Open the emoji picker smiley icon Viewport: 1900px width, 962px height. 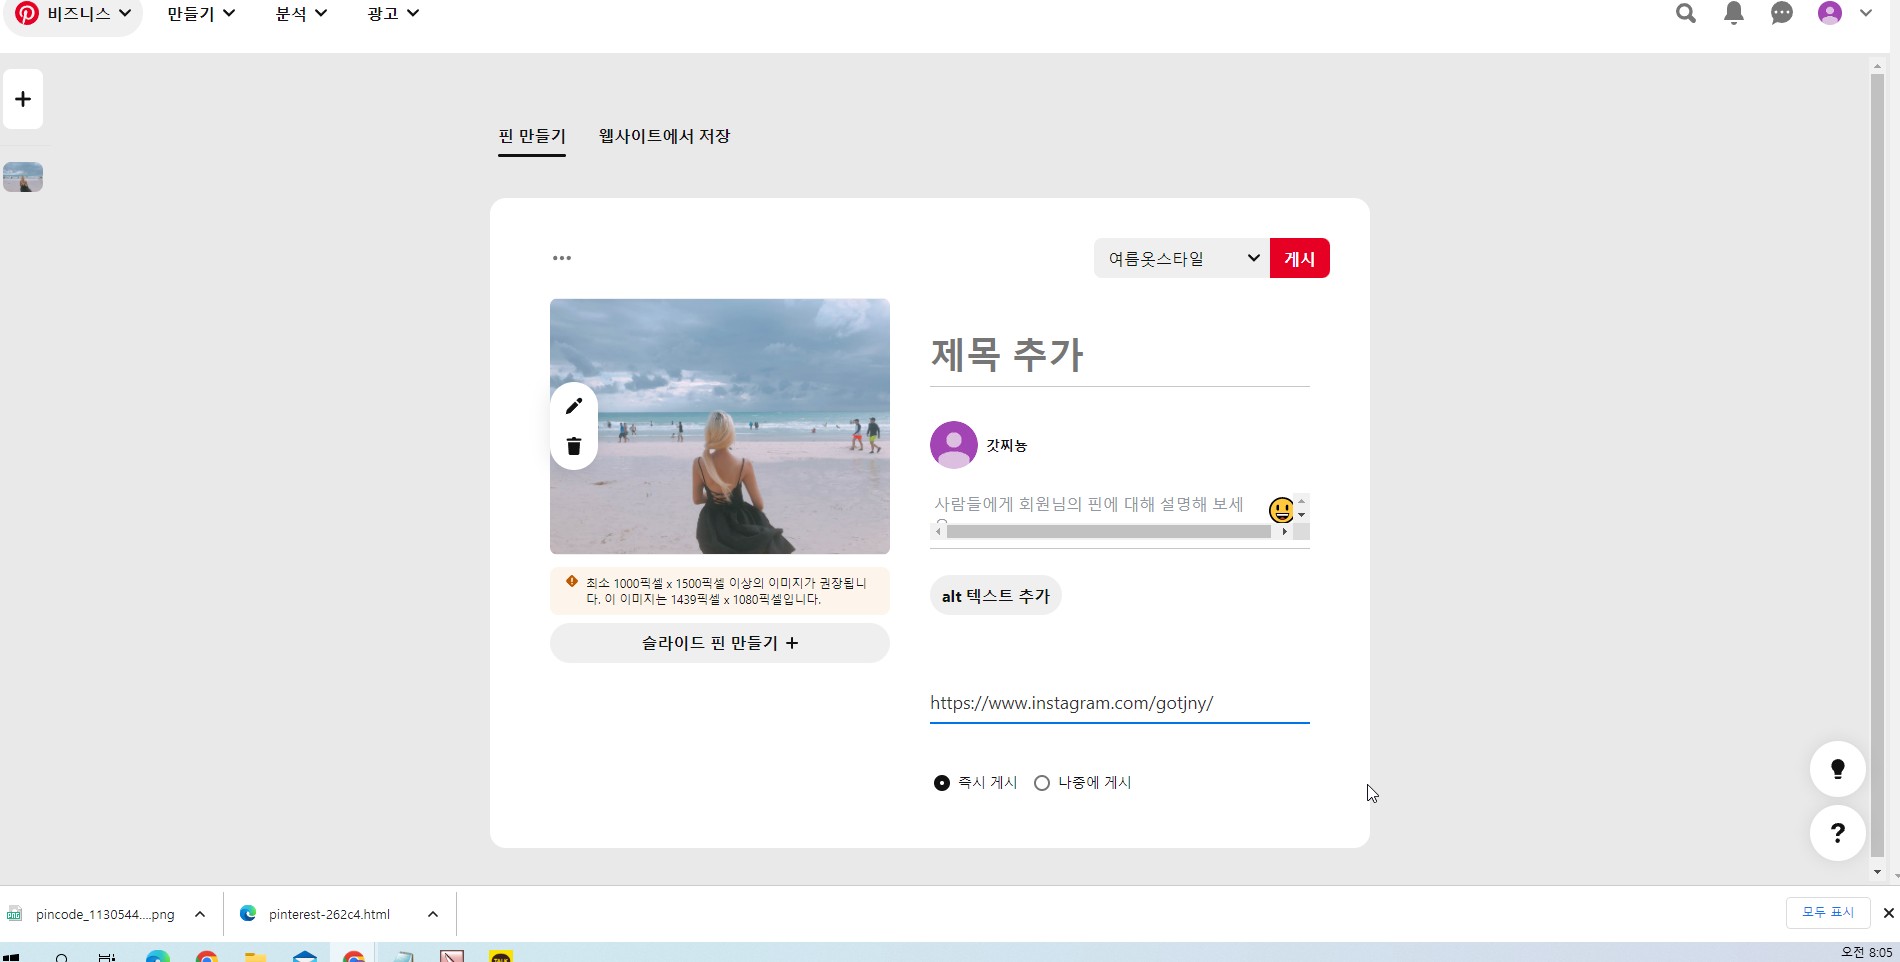click(x=1281, y=510)
